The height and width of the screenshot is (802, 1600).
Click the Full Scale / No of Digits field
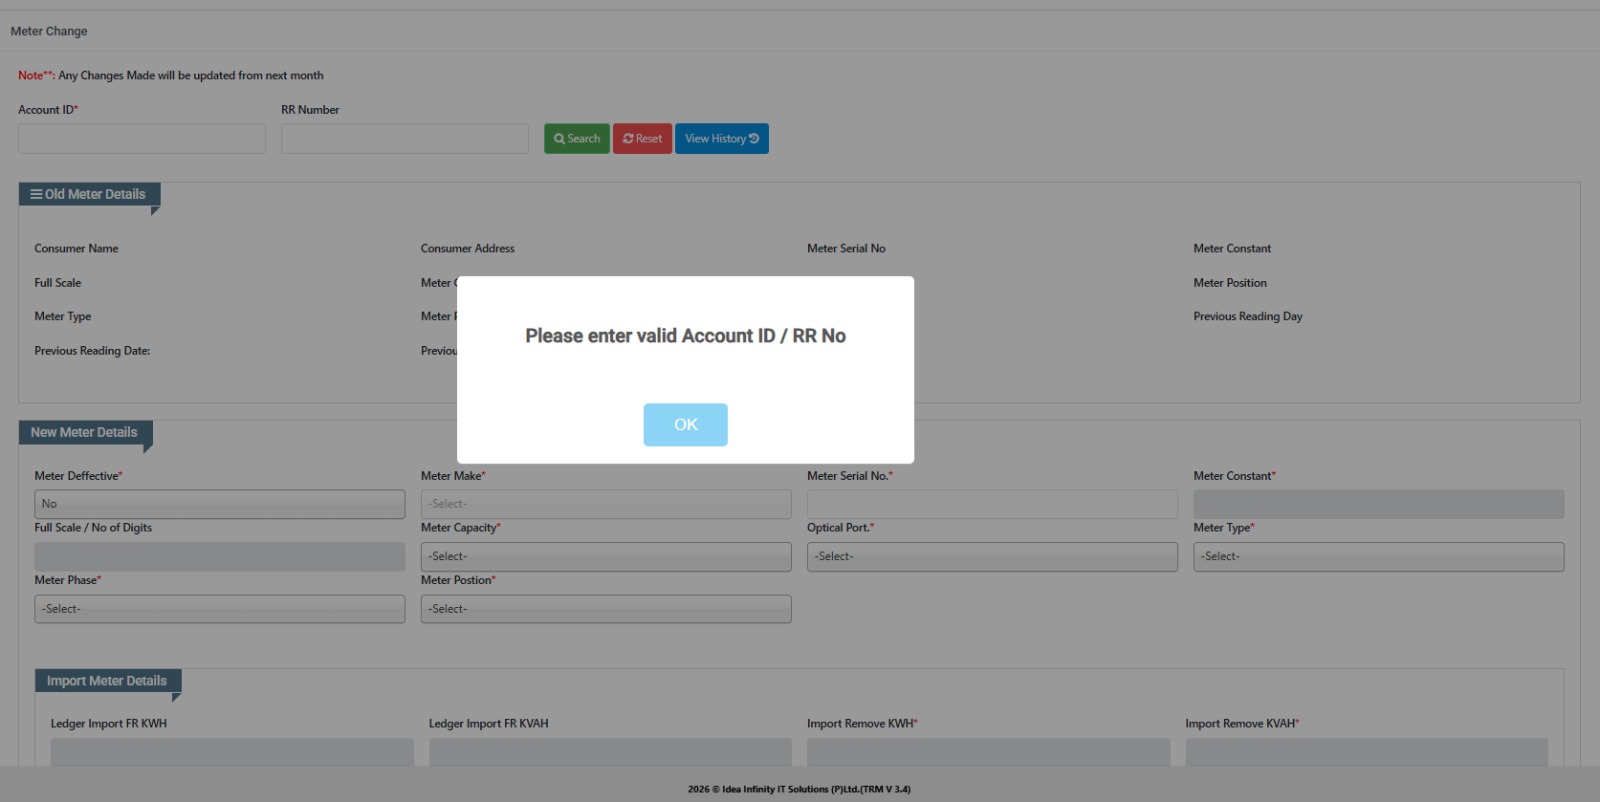pos(220,557)
